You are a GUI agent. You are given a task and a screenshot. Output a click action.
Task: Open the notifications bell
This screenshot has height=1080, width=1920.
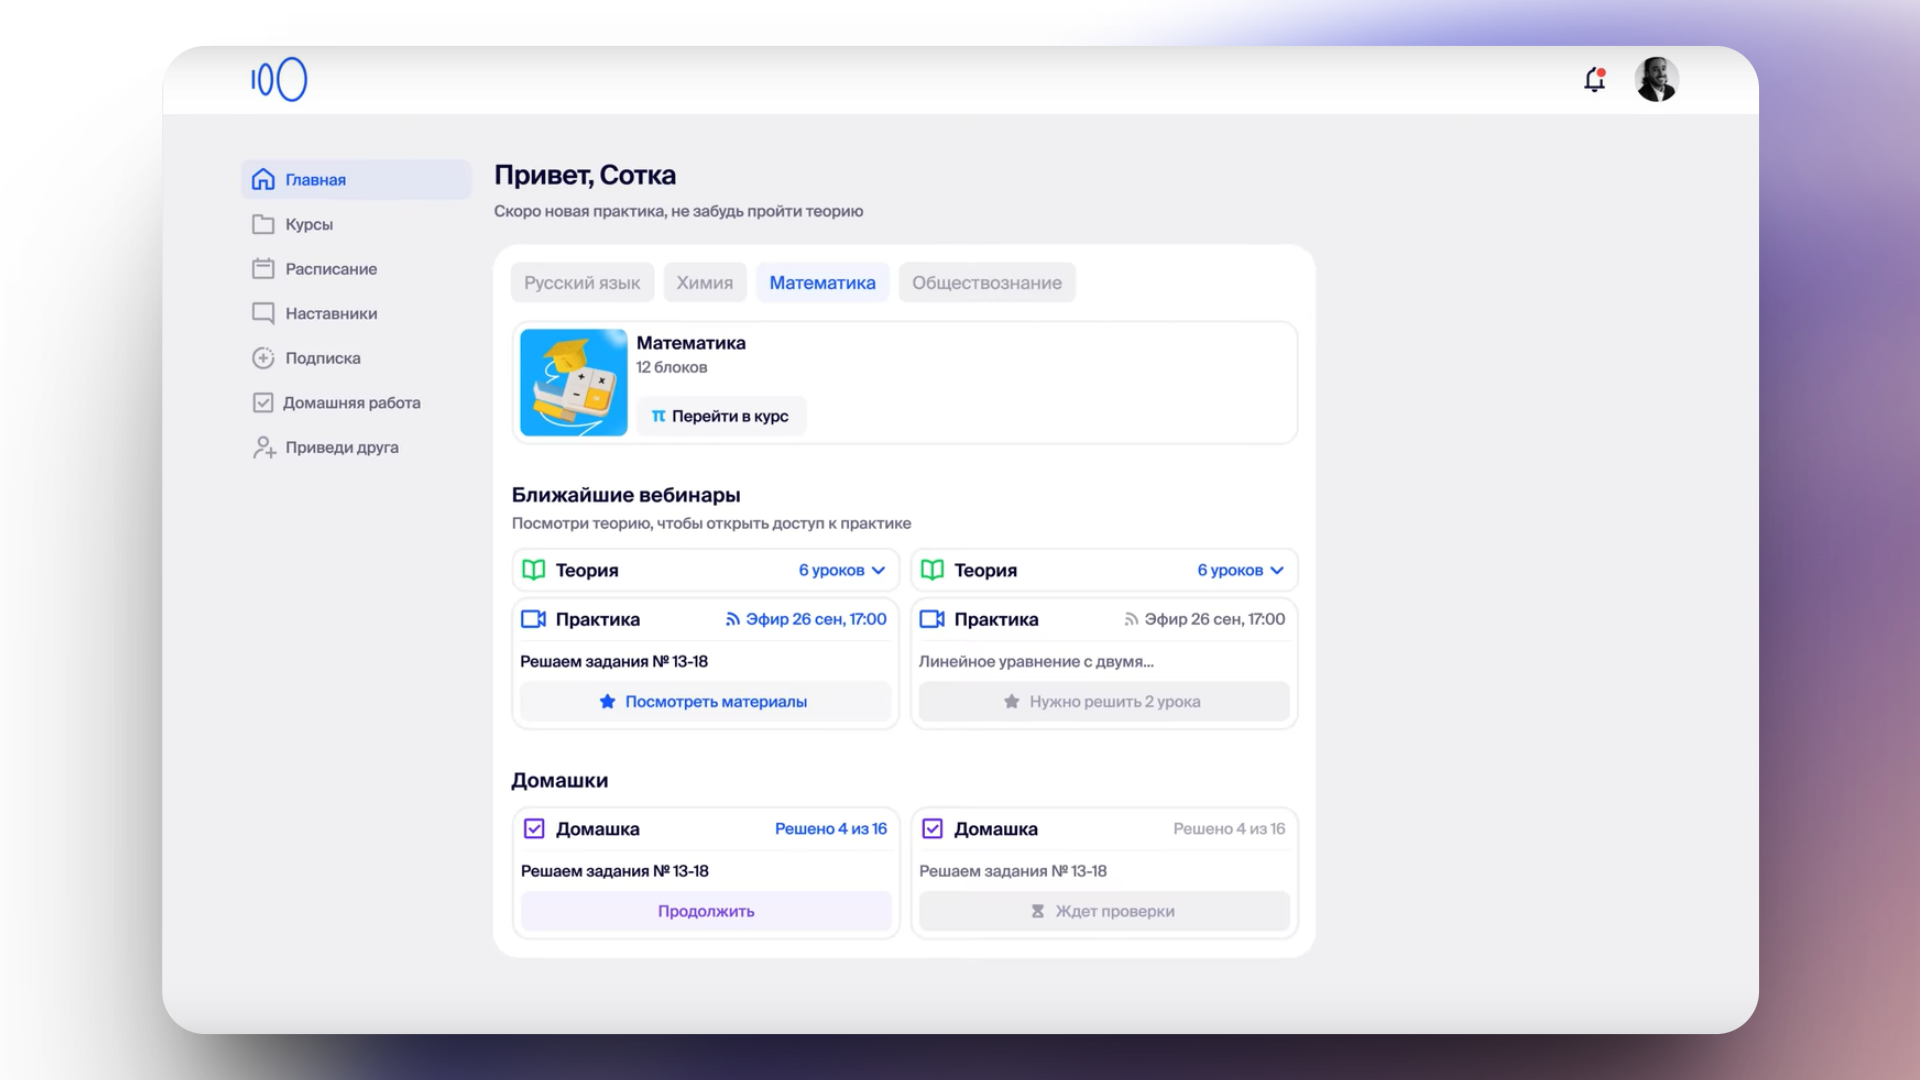pyautogui.click(x=1595, y=80)
